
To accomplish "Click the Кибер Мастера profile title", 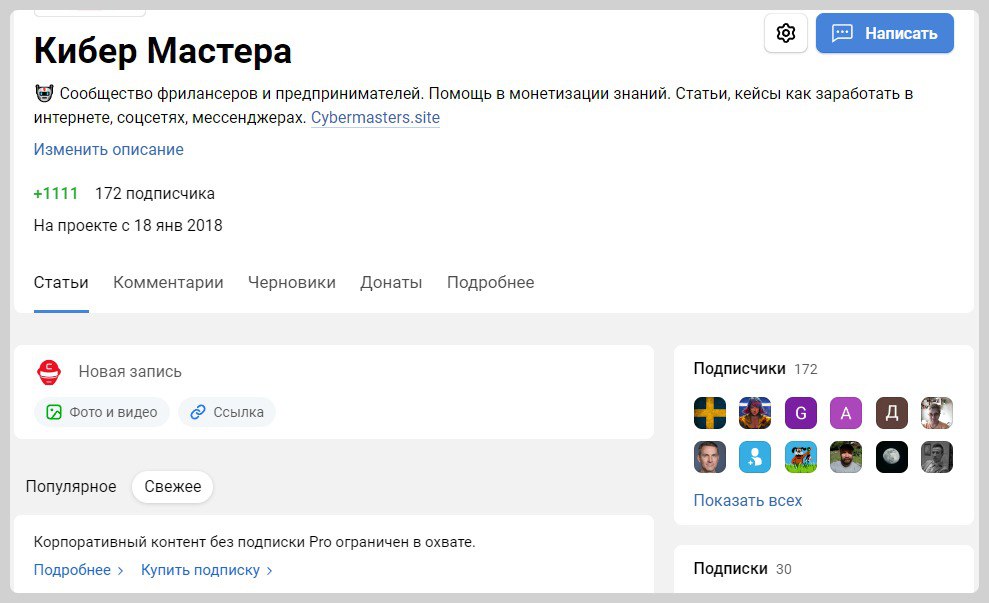I will pyautogui.click(x=163, y=50).
